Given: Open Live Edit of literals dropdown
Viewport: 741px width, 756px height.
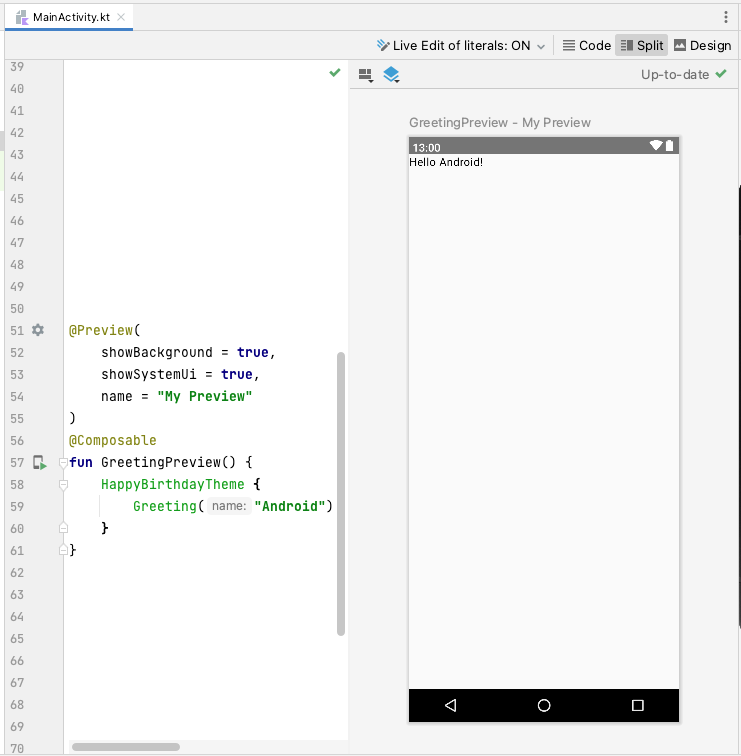Looking at the screenshot, I should (462, 45).
